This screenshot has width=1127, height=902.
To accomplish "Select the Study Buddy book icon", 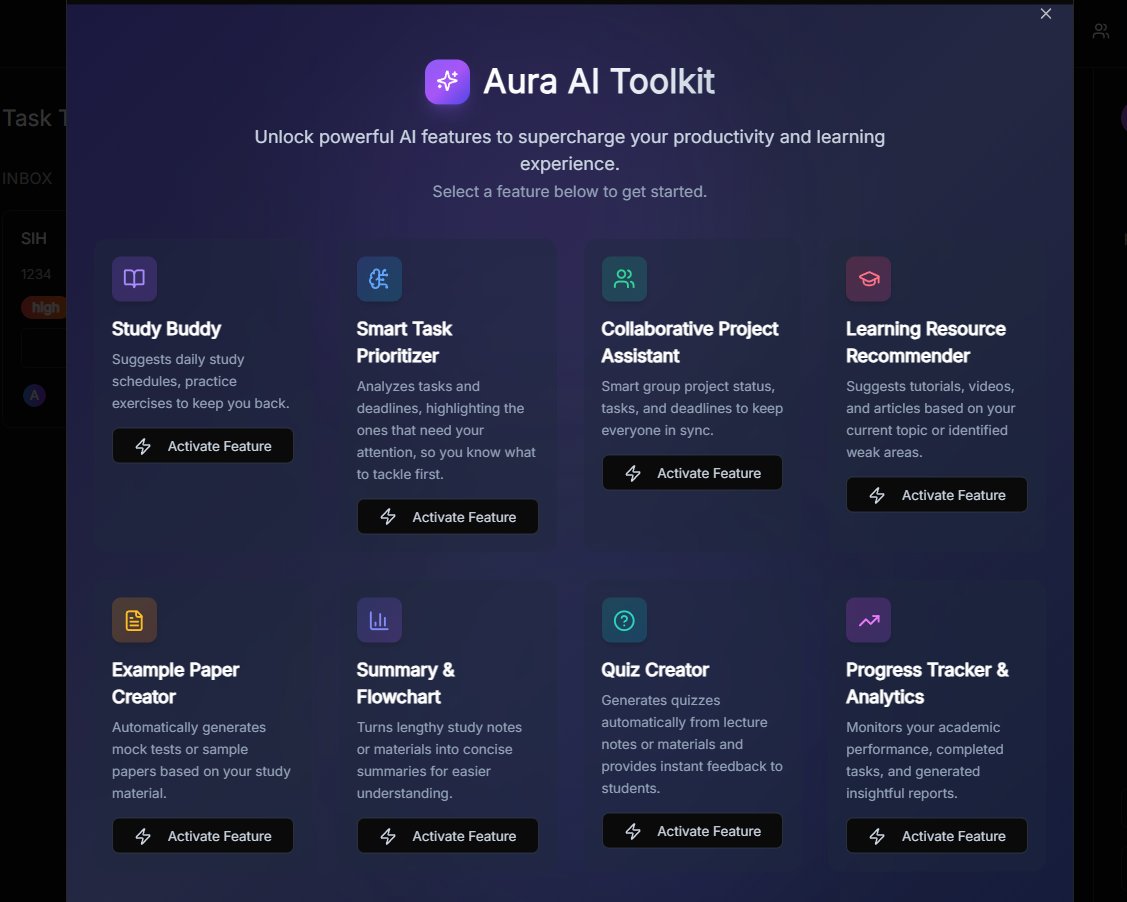I will [134, 279].
